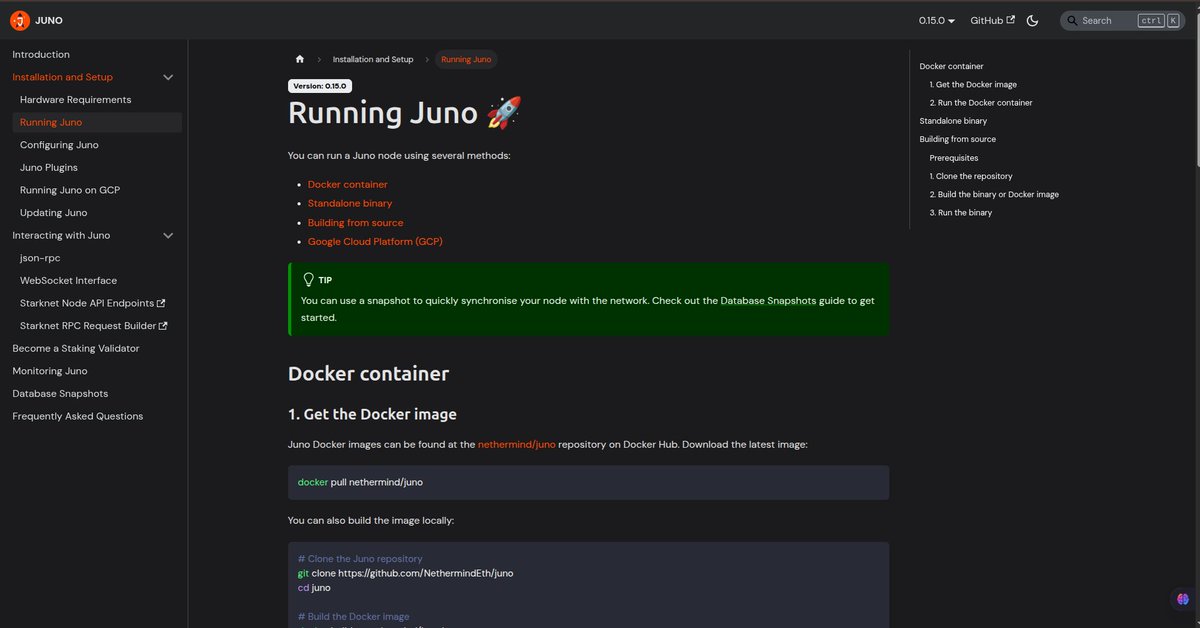Jump to 1. Clone the repository TOC entry
The width and height of the screenshot is (1200, 628).
[x=971, y=176]
